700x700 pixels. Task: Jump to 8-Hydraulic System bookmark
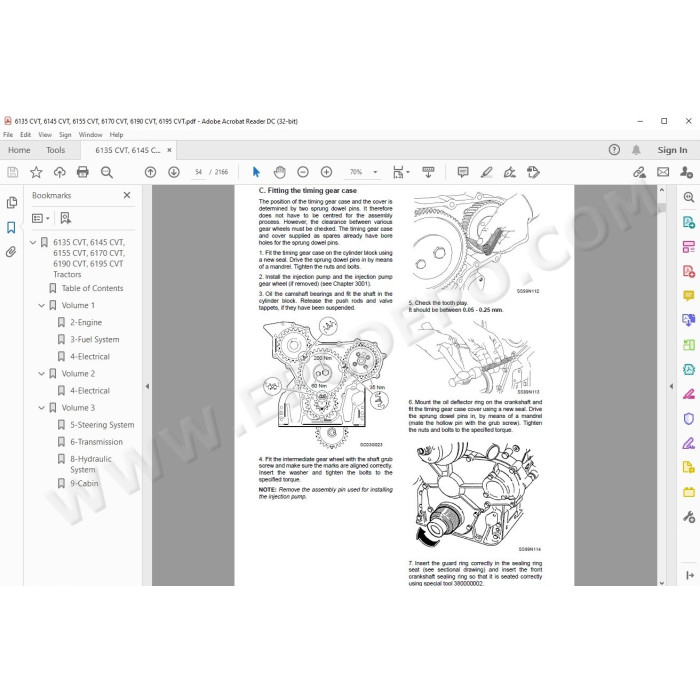91,464
